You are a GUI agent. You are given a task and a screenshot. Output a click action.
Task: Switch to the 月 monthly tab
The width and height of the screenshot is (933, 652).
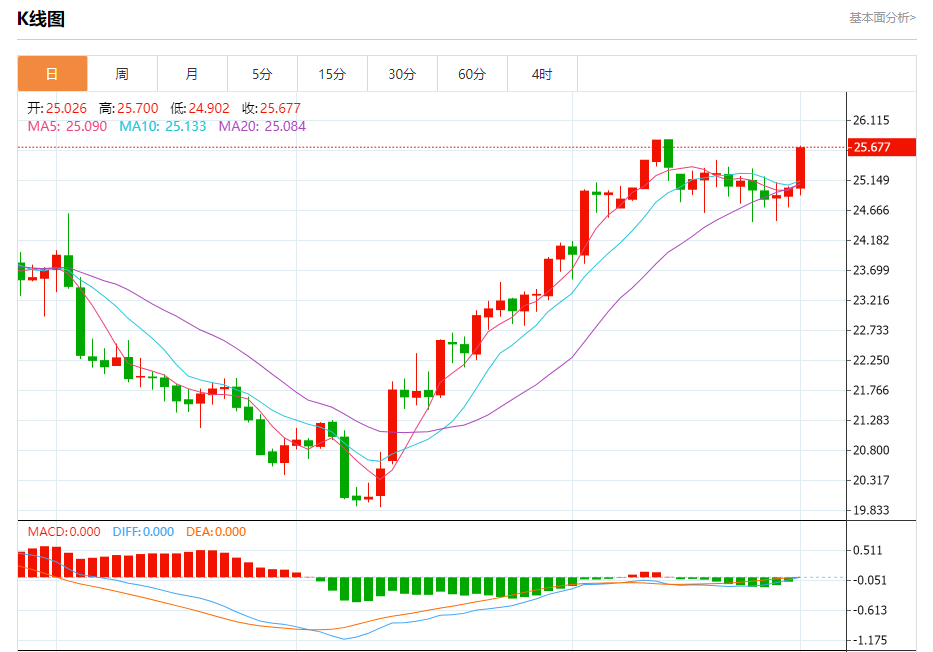[192, 74]
